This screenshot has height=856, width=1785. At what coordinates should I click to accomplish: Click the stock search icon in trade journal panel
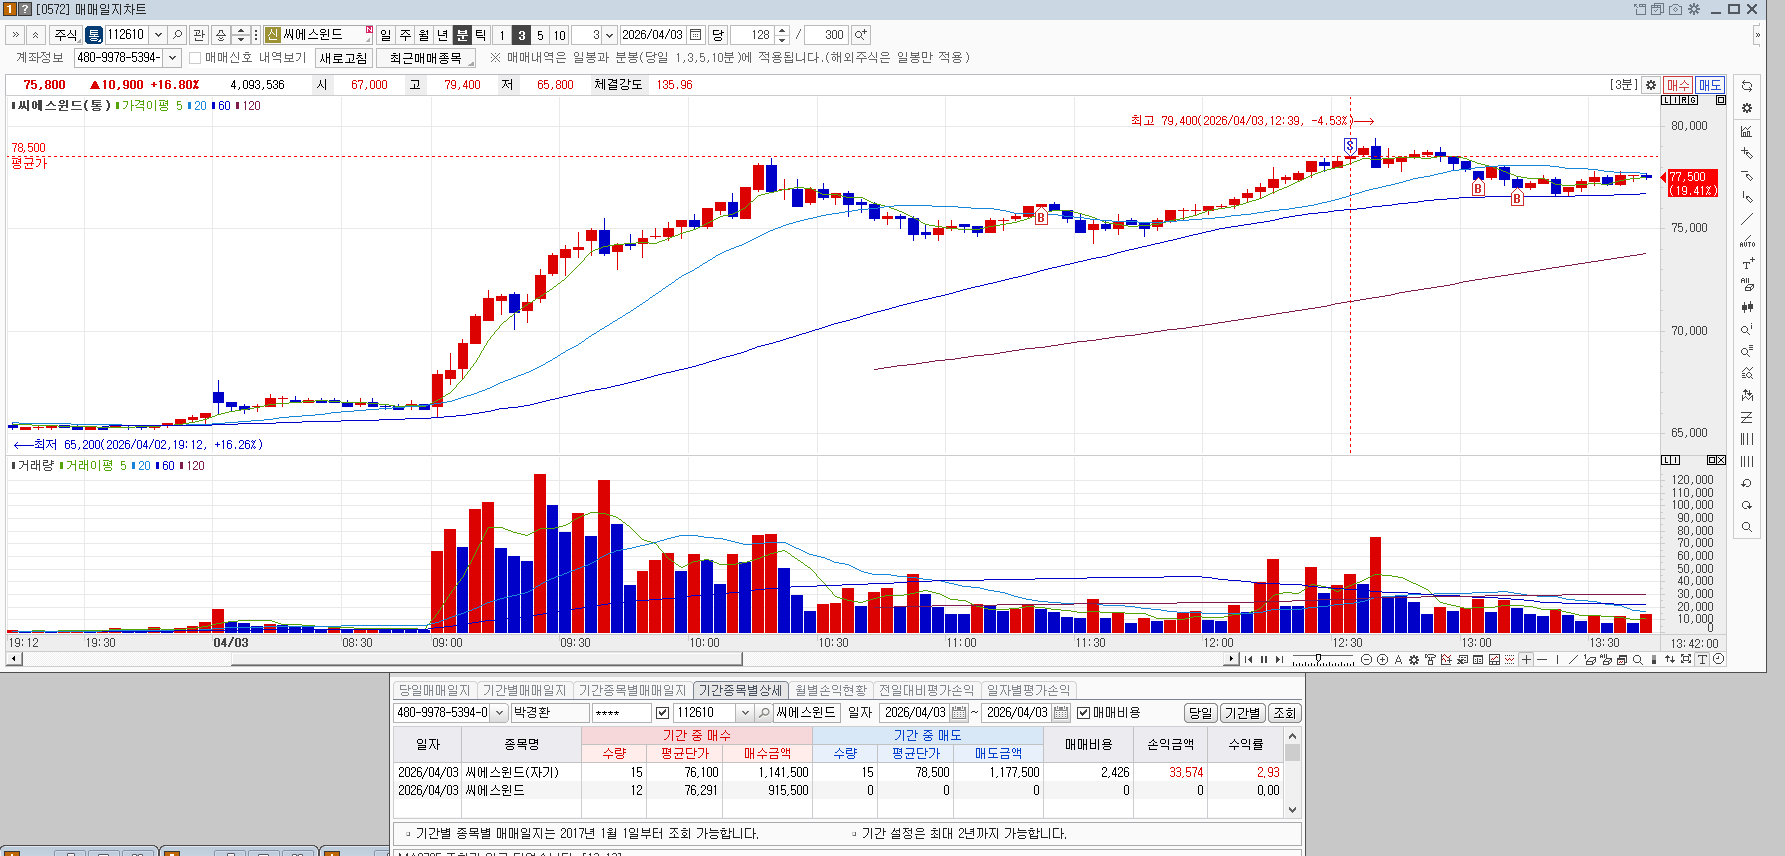tap(764, 713)
